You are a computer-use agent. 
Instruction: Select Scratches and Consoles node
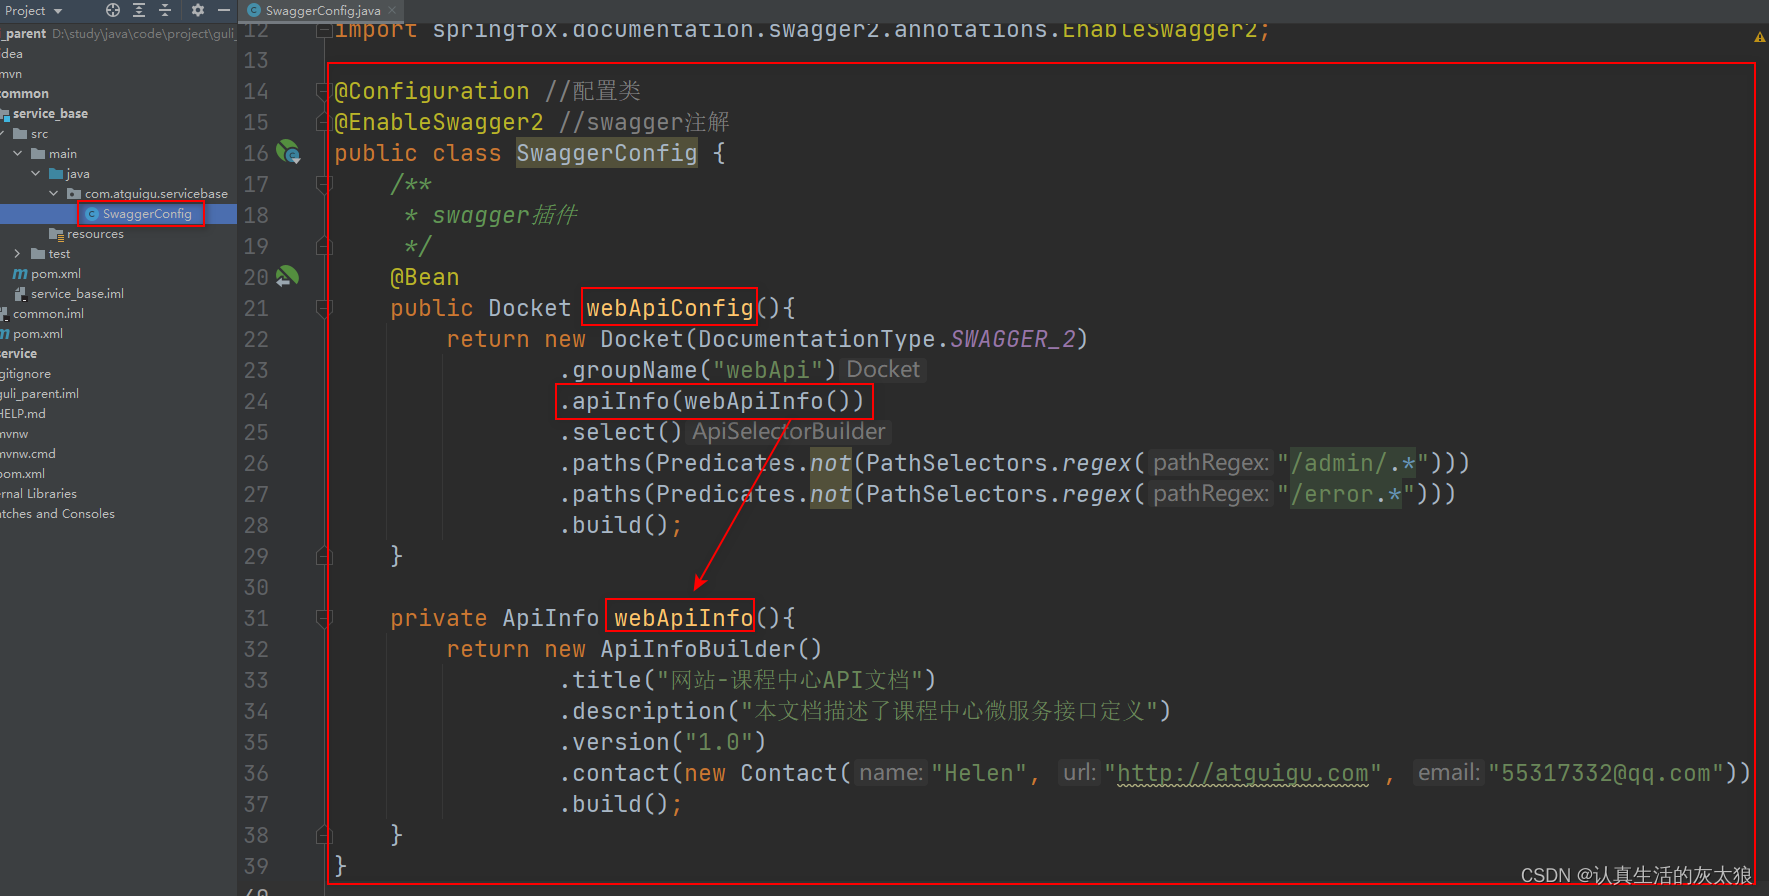coord(57,514)
